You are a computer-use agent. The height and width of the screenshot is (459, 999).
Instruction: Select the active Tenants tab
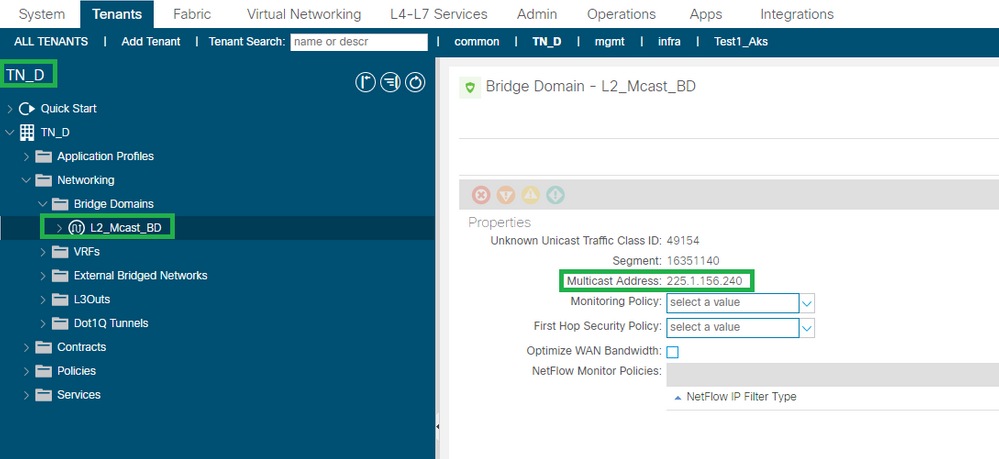(x=117, y=14)
